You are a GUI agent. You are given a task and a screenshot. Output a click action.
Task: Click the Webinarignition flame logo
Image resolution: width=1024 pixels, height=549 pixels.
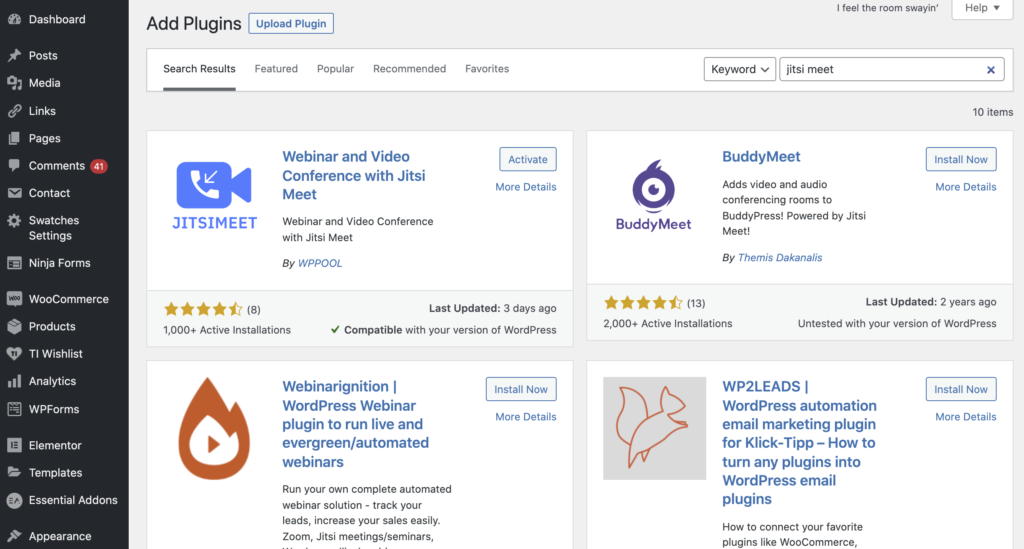point(214,429)
